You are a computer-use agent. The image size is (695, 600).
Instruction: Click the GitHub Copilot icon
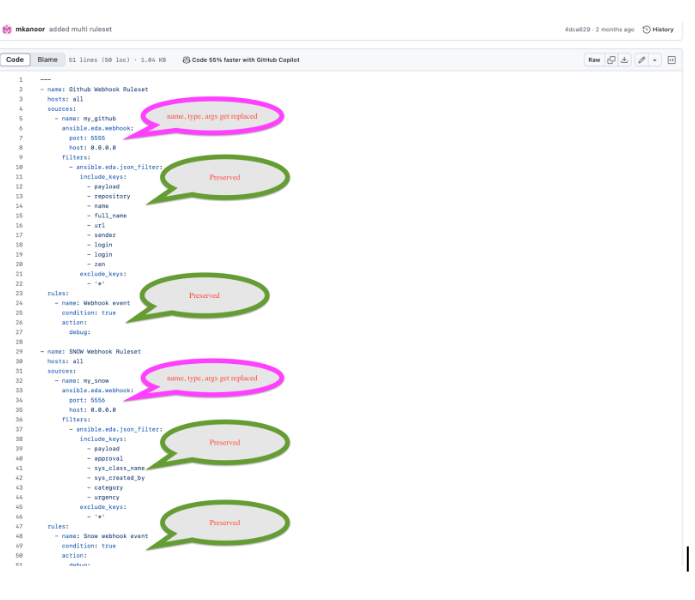(x=187, y=60)
